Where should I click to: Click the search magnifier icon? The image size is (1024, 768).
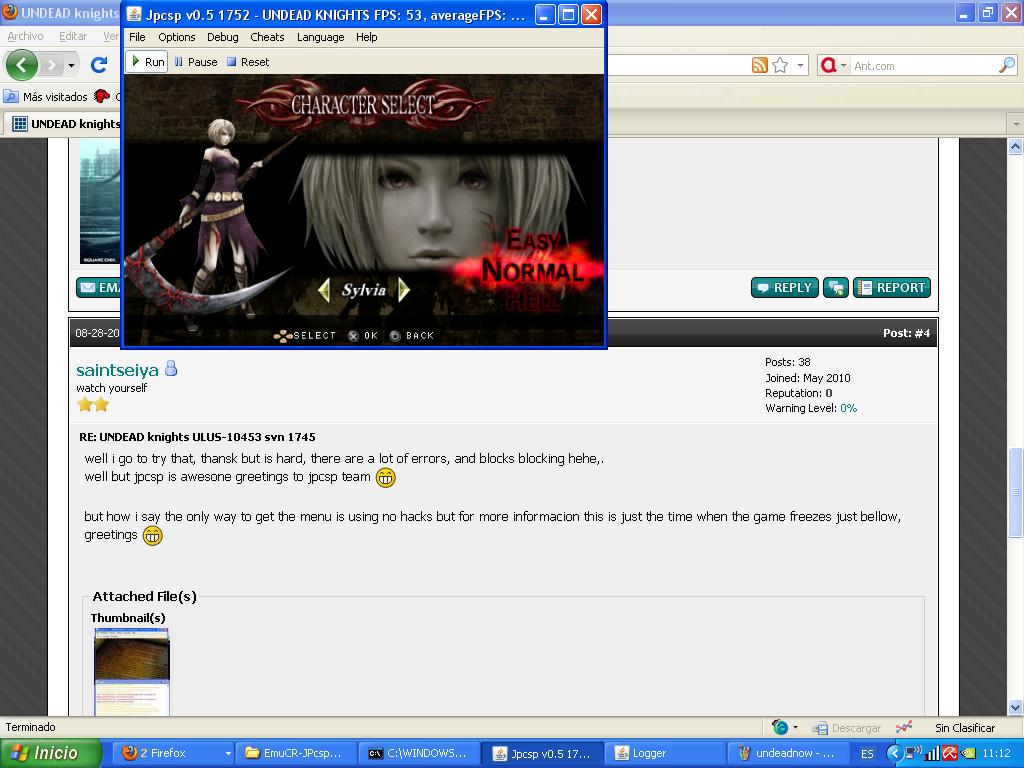click(x=1006, y=65)
